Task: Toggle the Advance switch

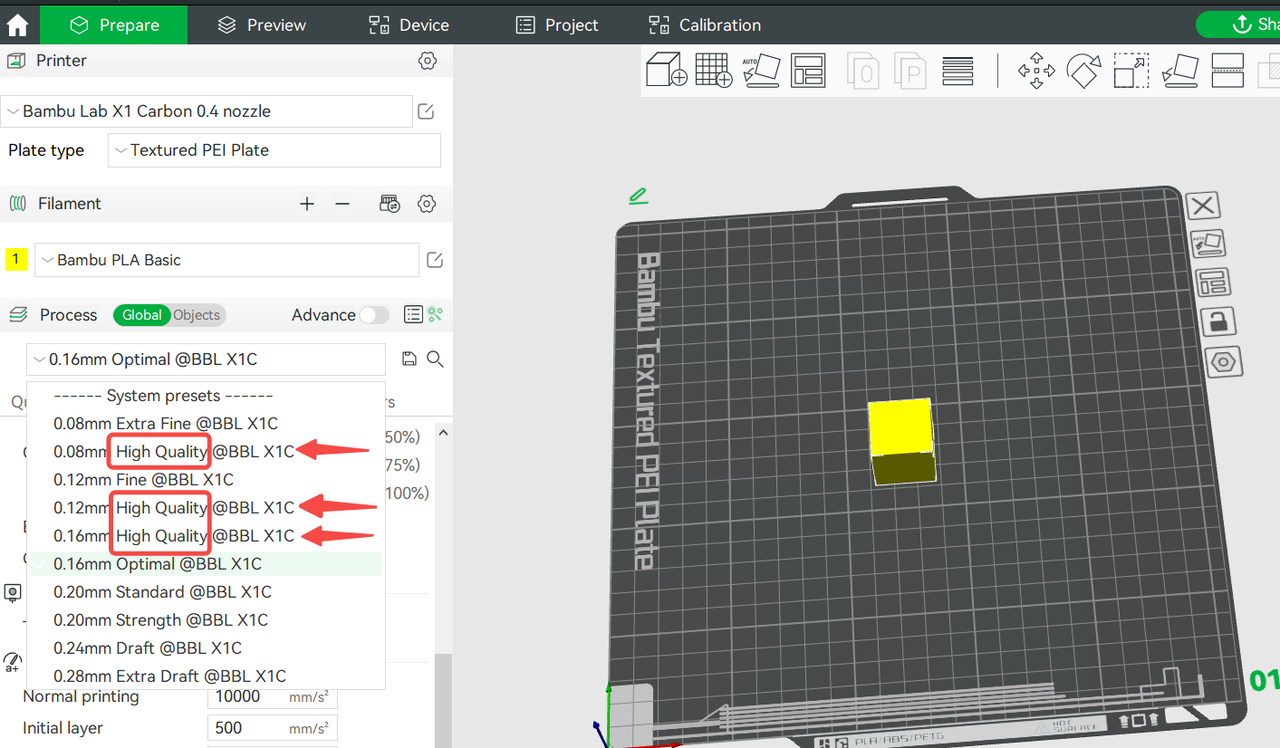Action: pyautogui.click(x=374, y=315)
